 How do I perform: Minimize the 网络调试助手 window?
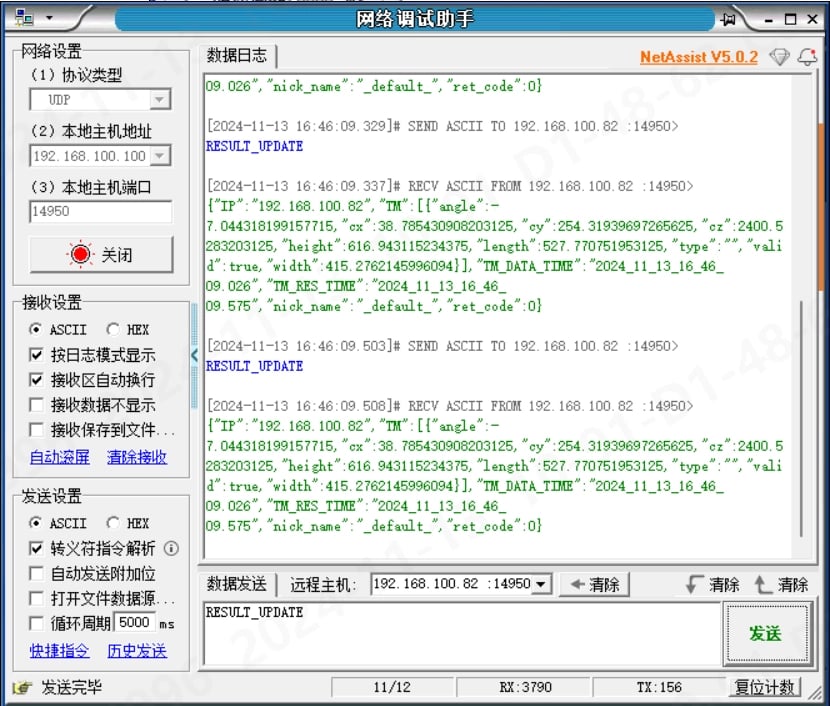point(769,20)
